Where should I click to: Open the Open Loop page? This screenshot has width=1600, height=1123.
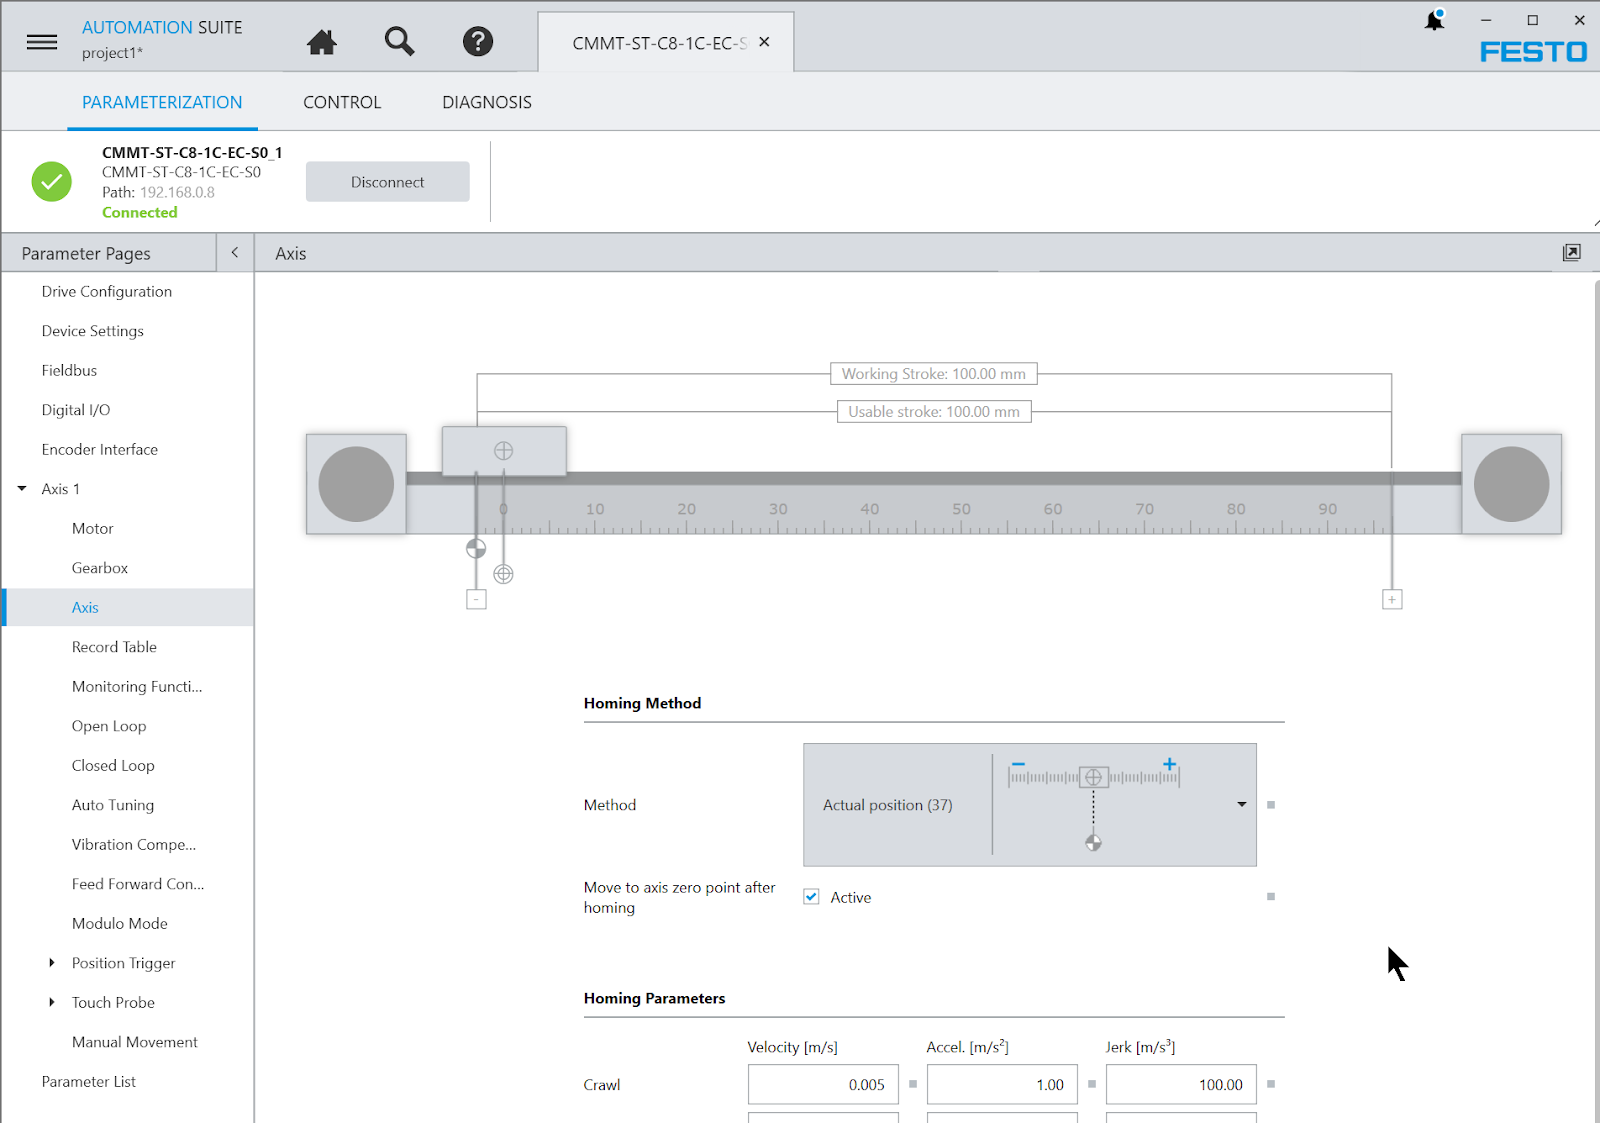pos(109,726)
